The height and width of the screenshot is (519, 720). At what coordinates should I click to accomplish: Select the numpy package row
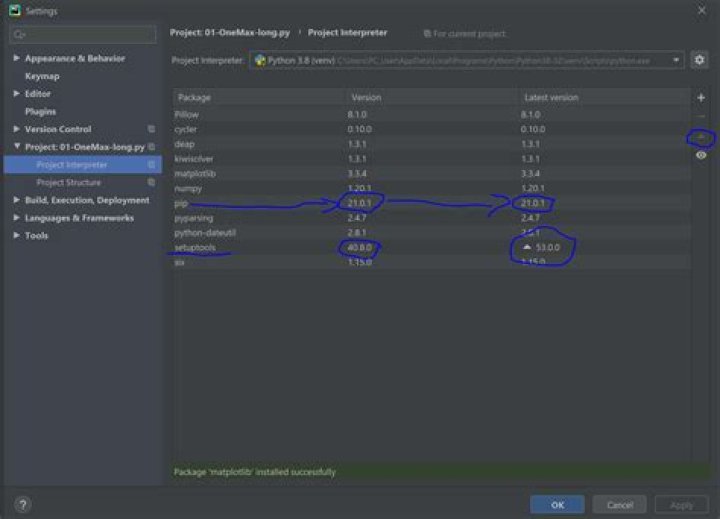432,188
